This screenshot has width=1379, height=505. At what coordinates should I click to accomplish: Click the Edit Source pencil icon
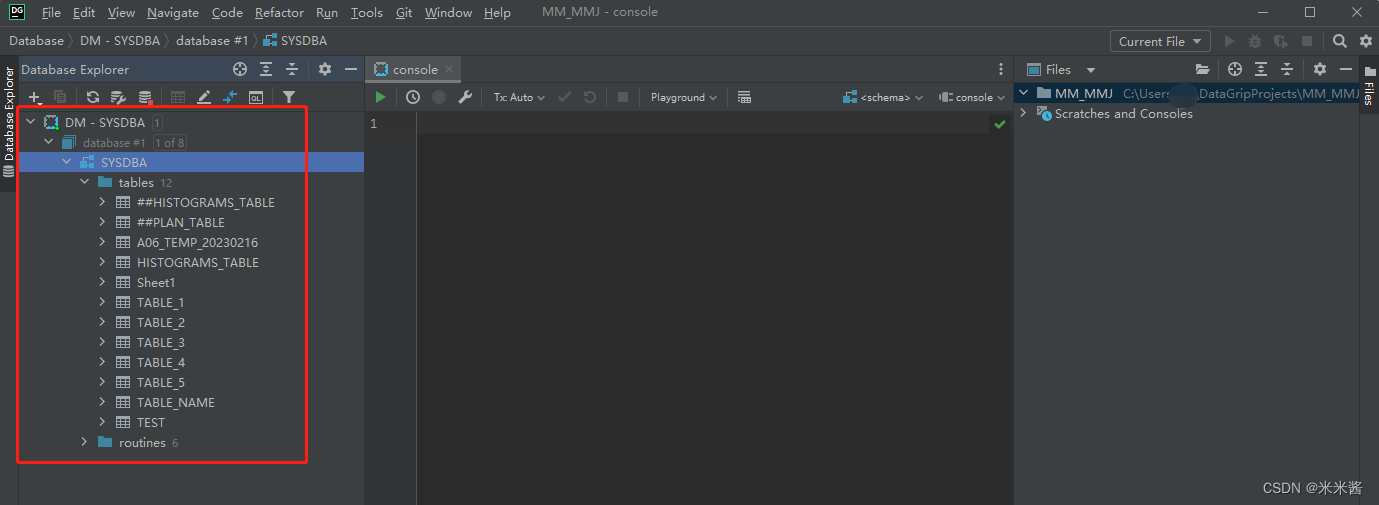coord(204,97)
